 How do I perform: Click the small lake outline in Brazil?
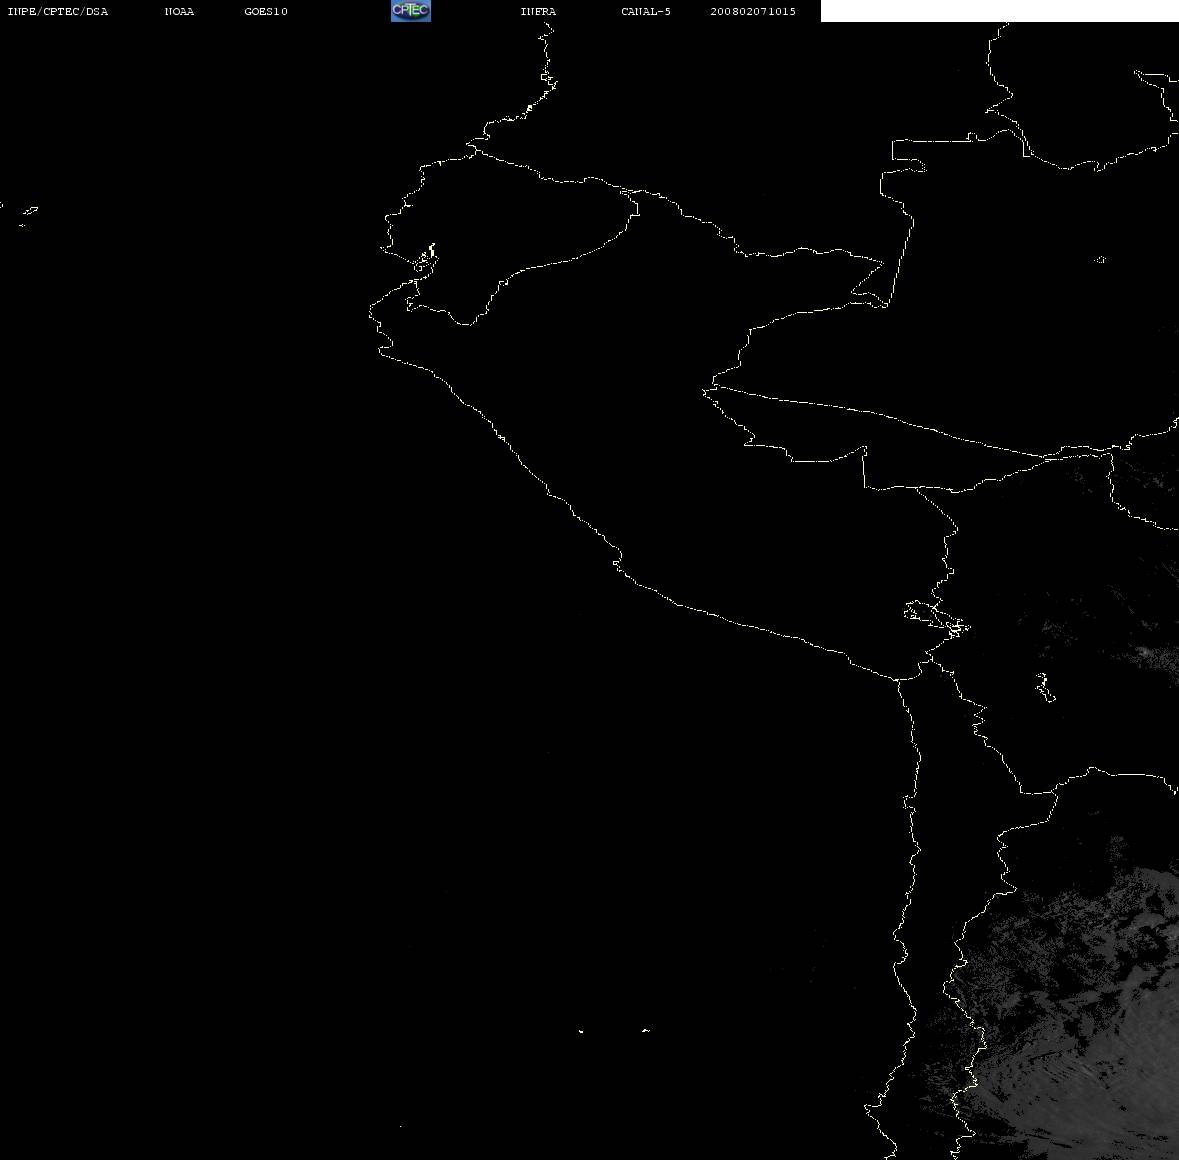click(x=1099, y=259)
